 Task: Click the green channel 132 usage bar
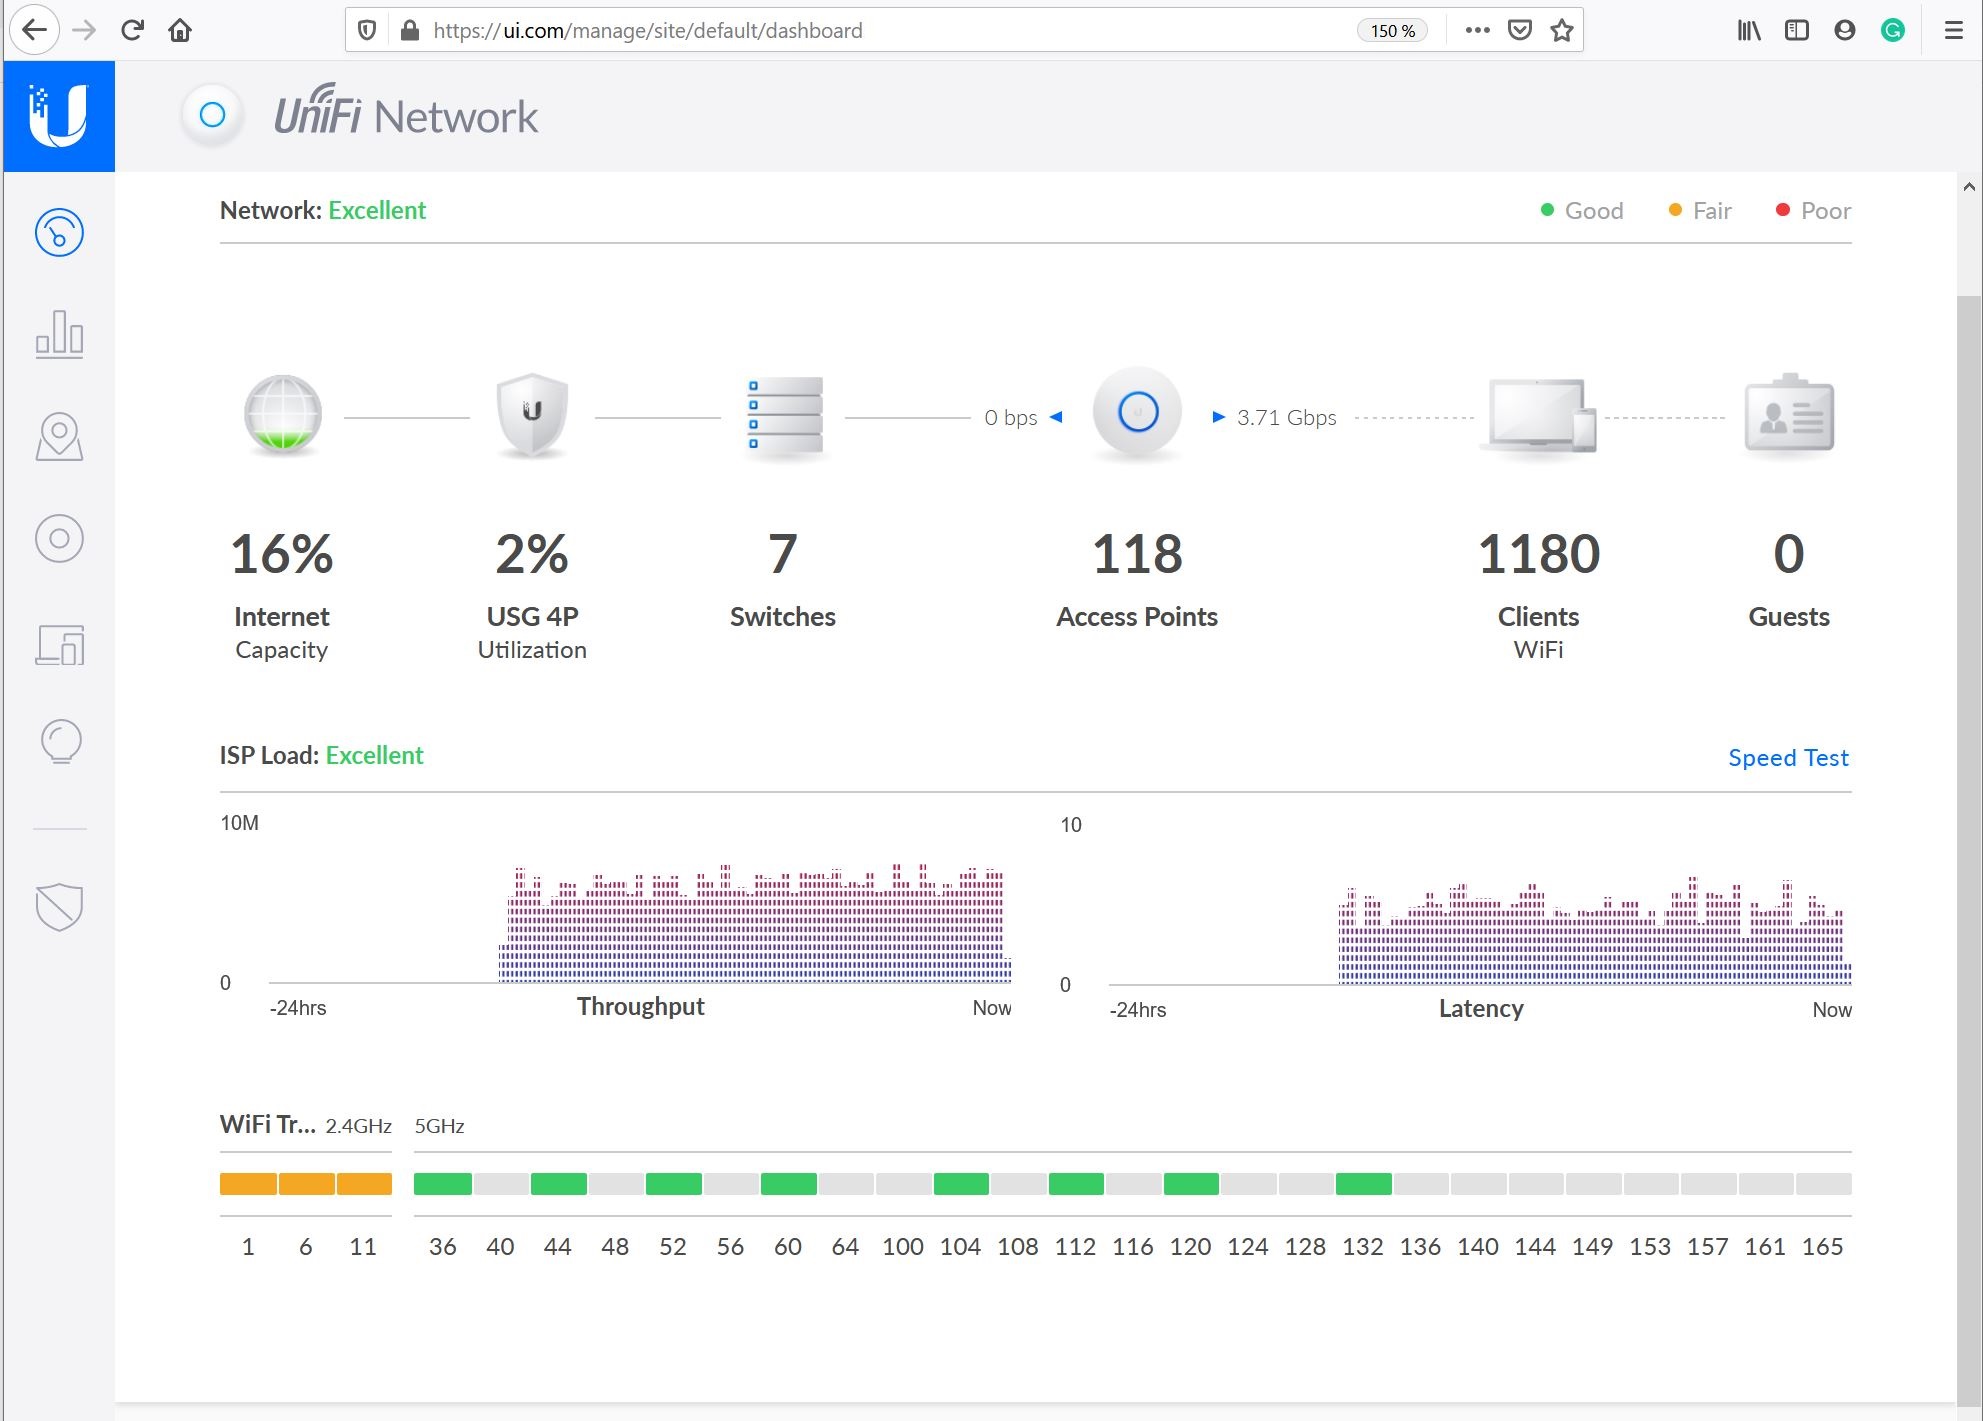1364,1184
